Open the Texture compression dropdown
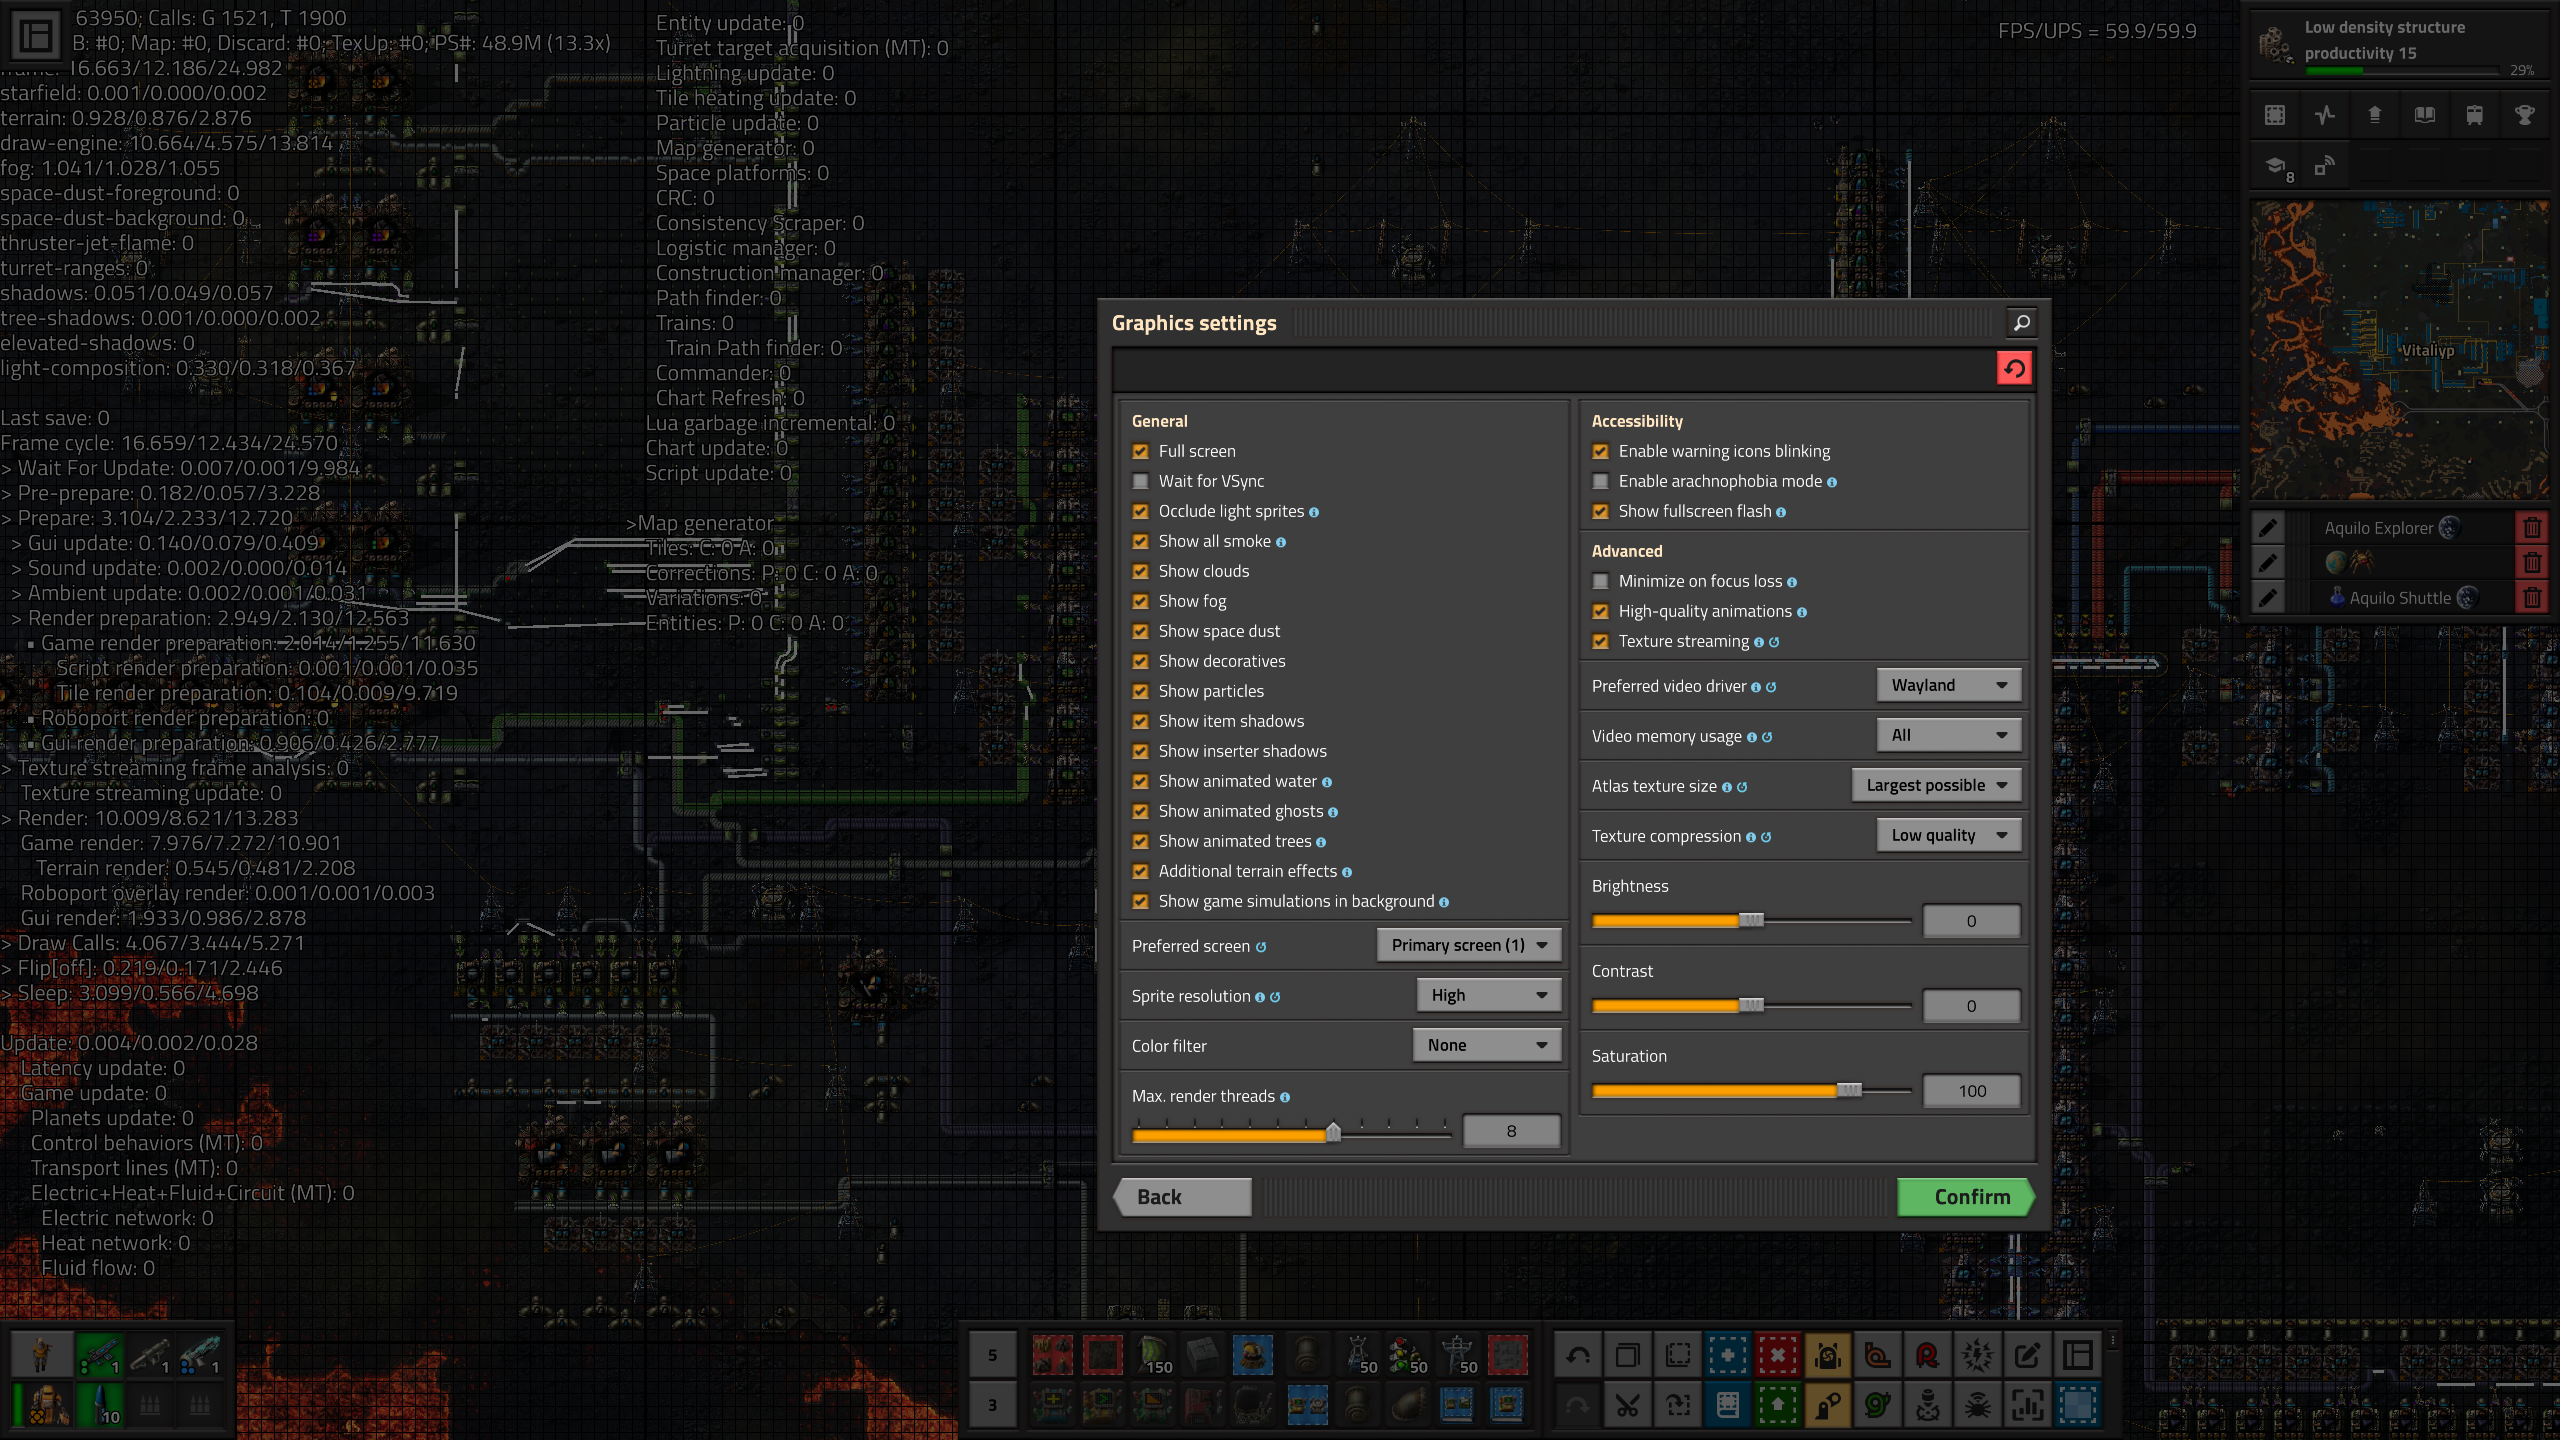The height and width of the screenshot is (1440, 2560). tap(1949, 835)
